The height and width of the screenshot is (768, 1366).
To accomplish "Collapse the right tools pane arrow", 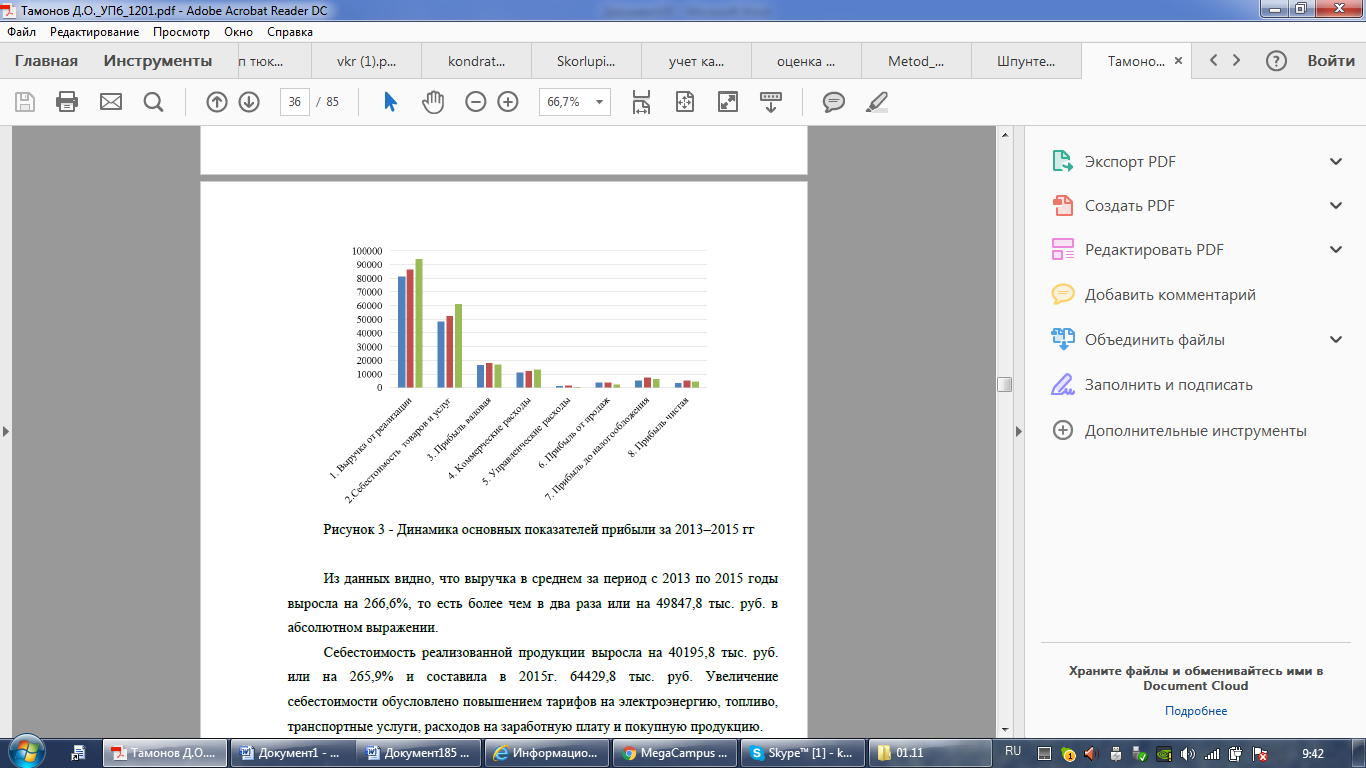I will 1019,431.
